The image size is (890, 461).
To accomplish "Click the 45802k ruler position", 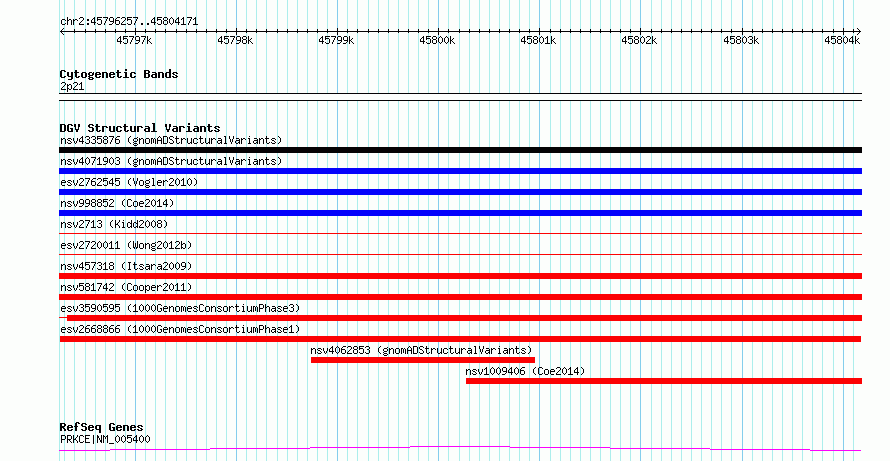I will click(639, 40).
